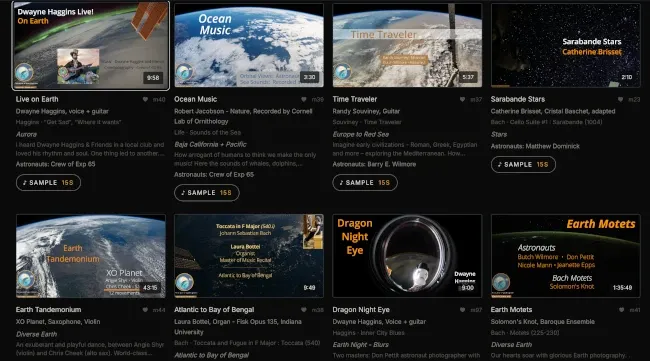Open the Ocean Music video thumbnail

point(249,46)
